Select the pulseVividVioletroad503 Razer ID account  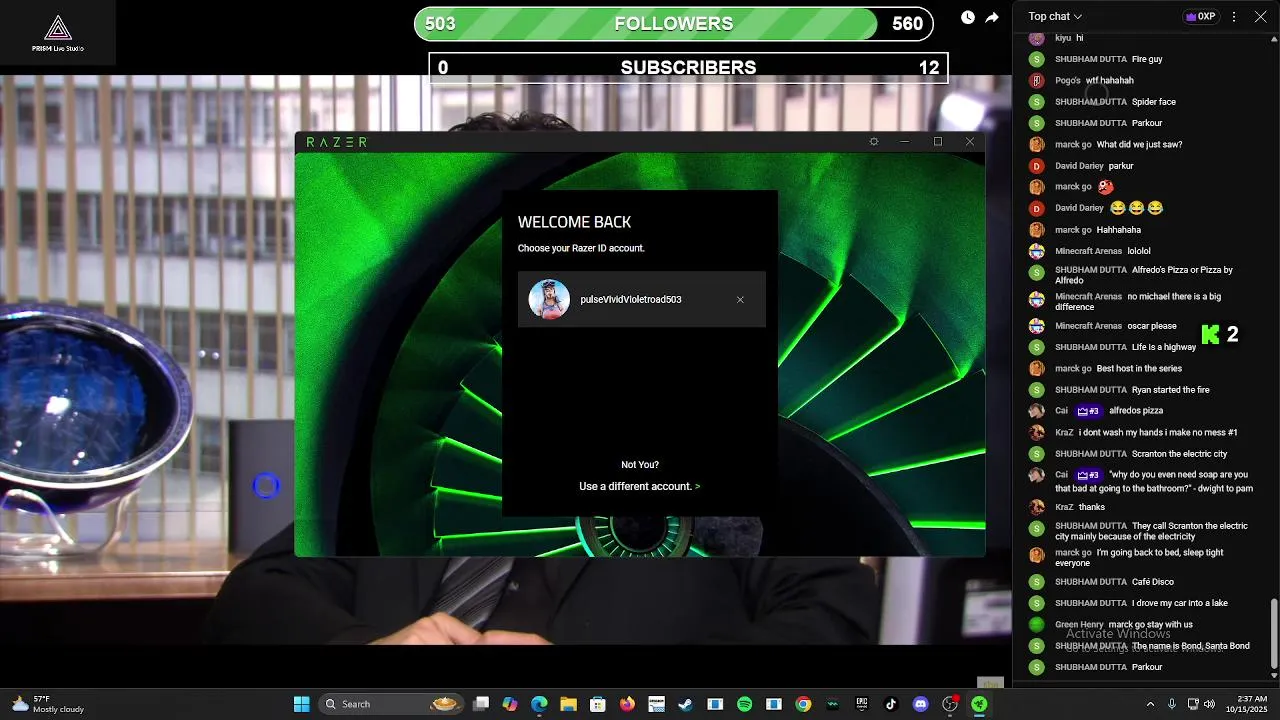coord(642,299)
